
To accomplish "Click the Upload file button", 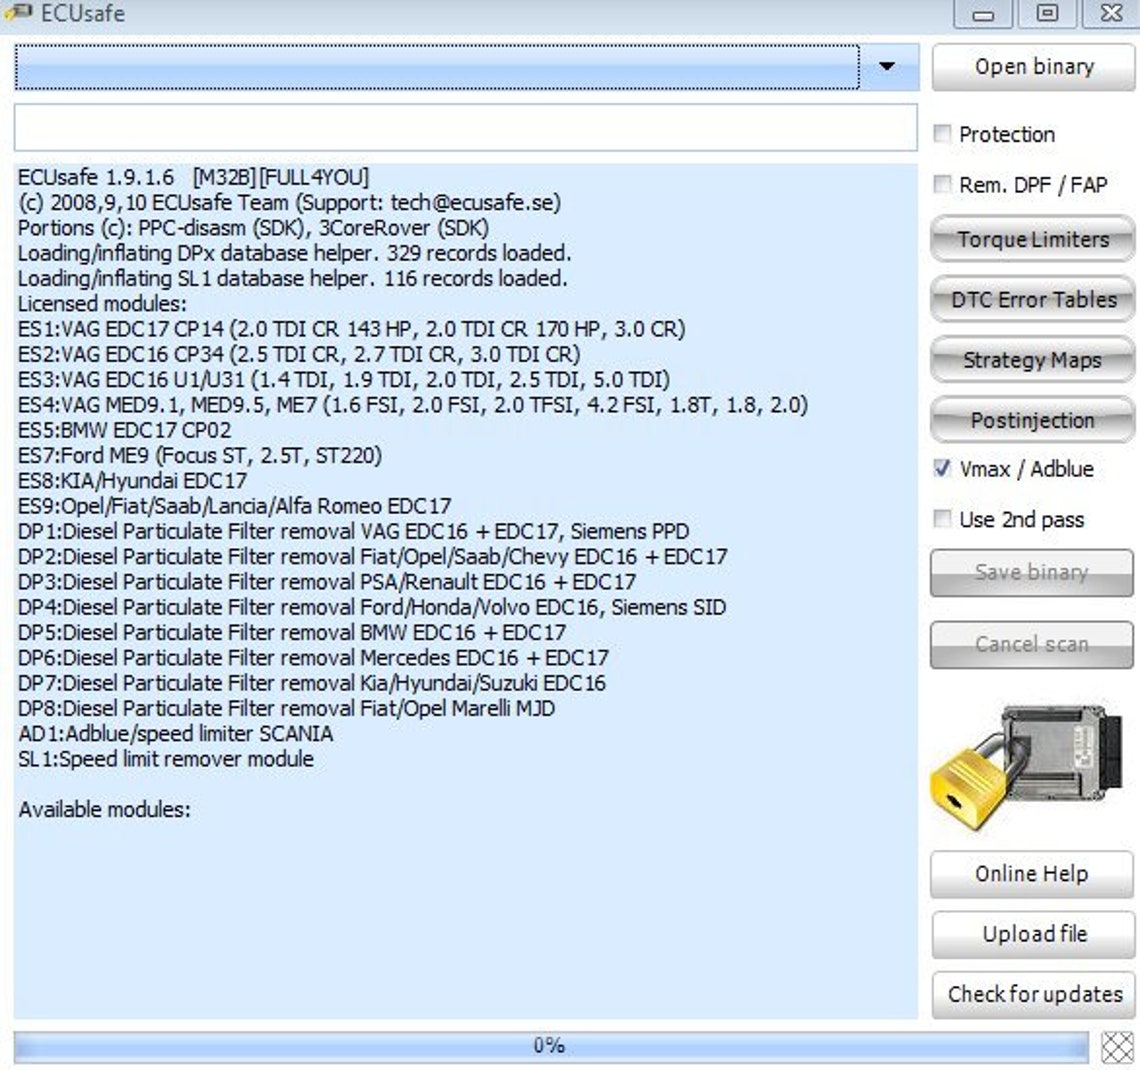I will tap(1031, 934).
